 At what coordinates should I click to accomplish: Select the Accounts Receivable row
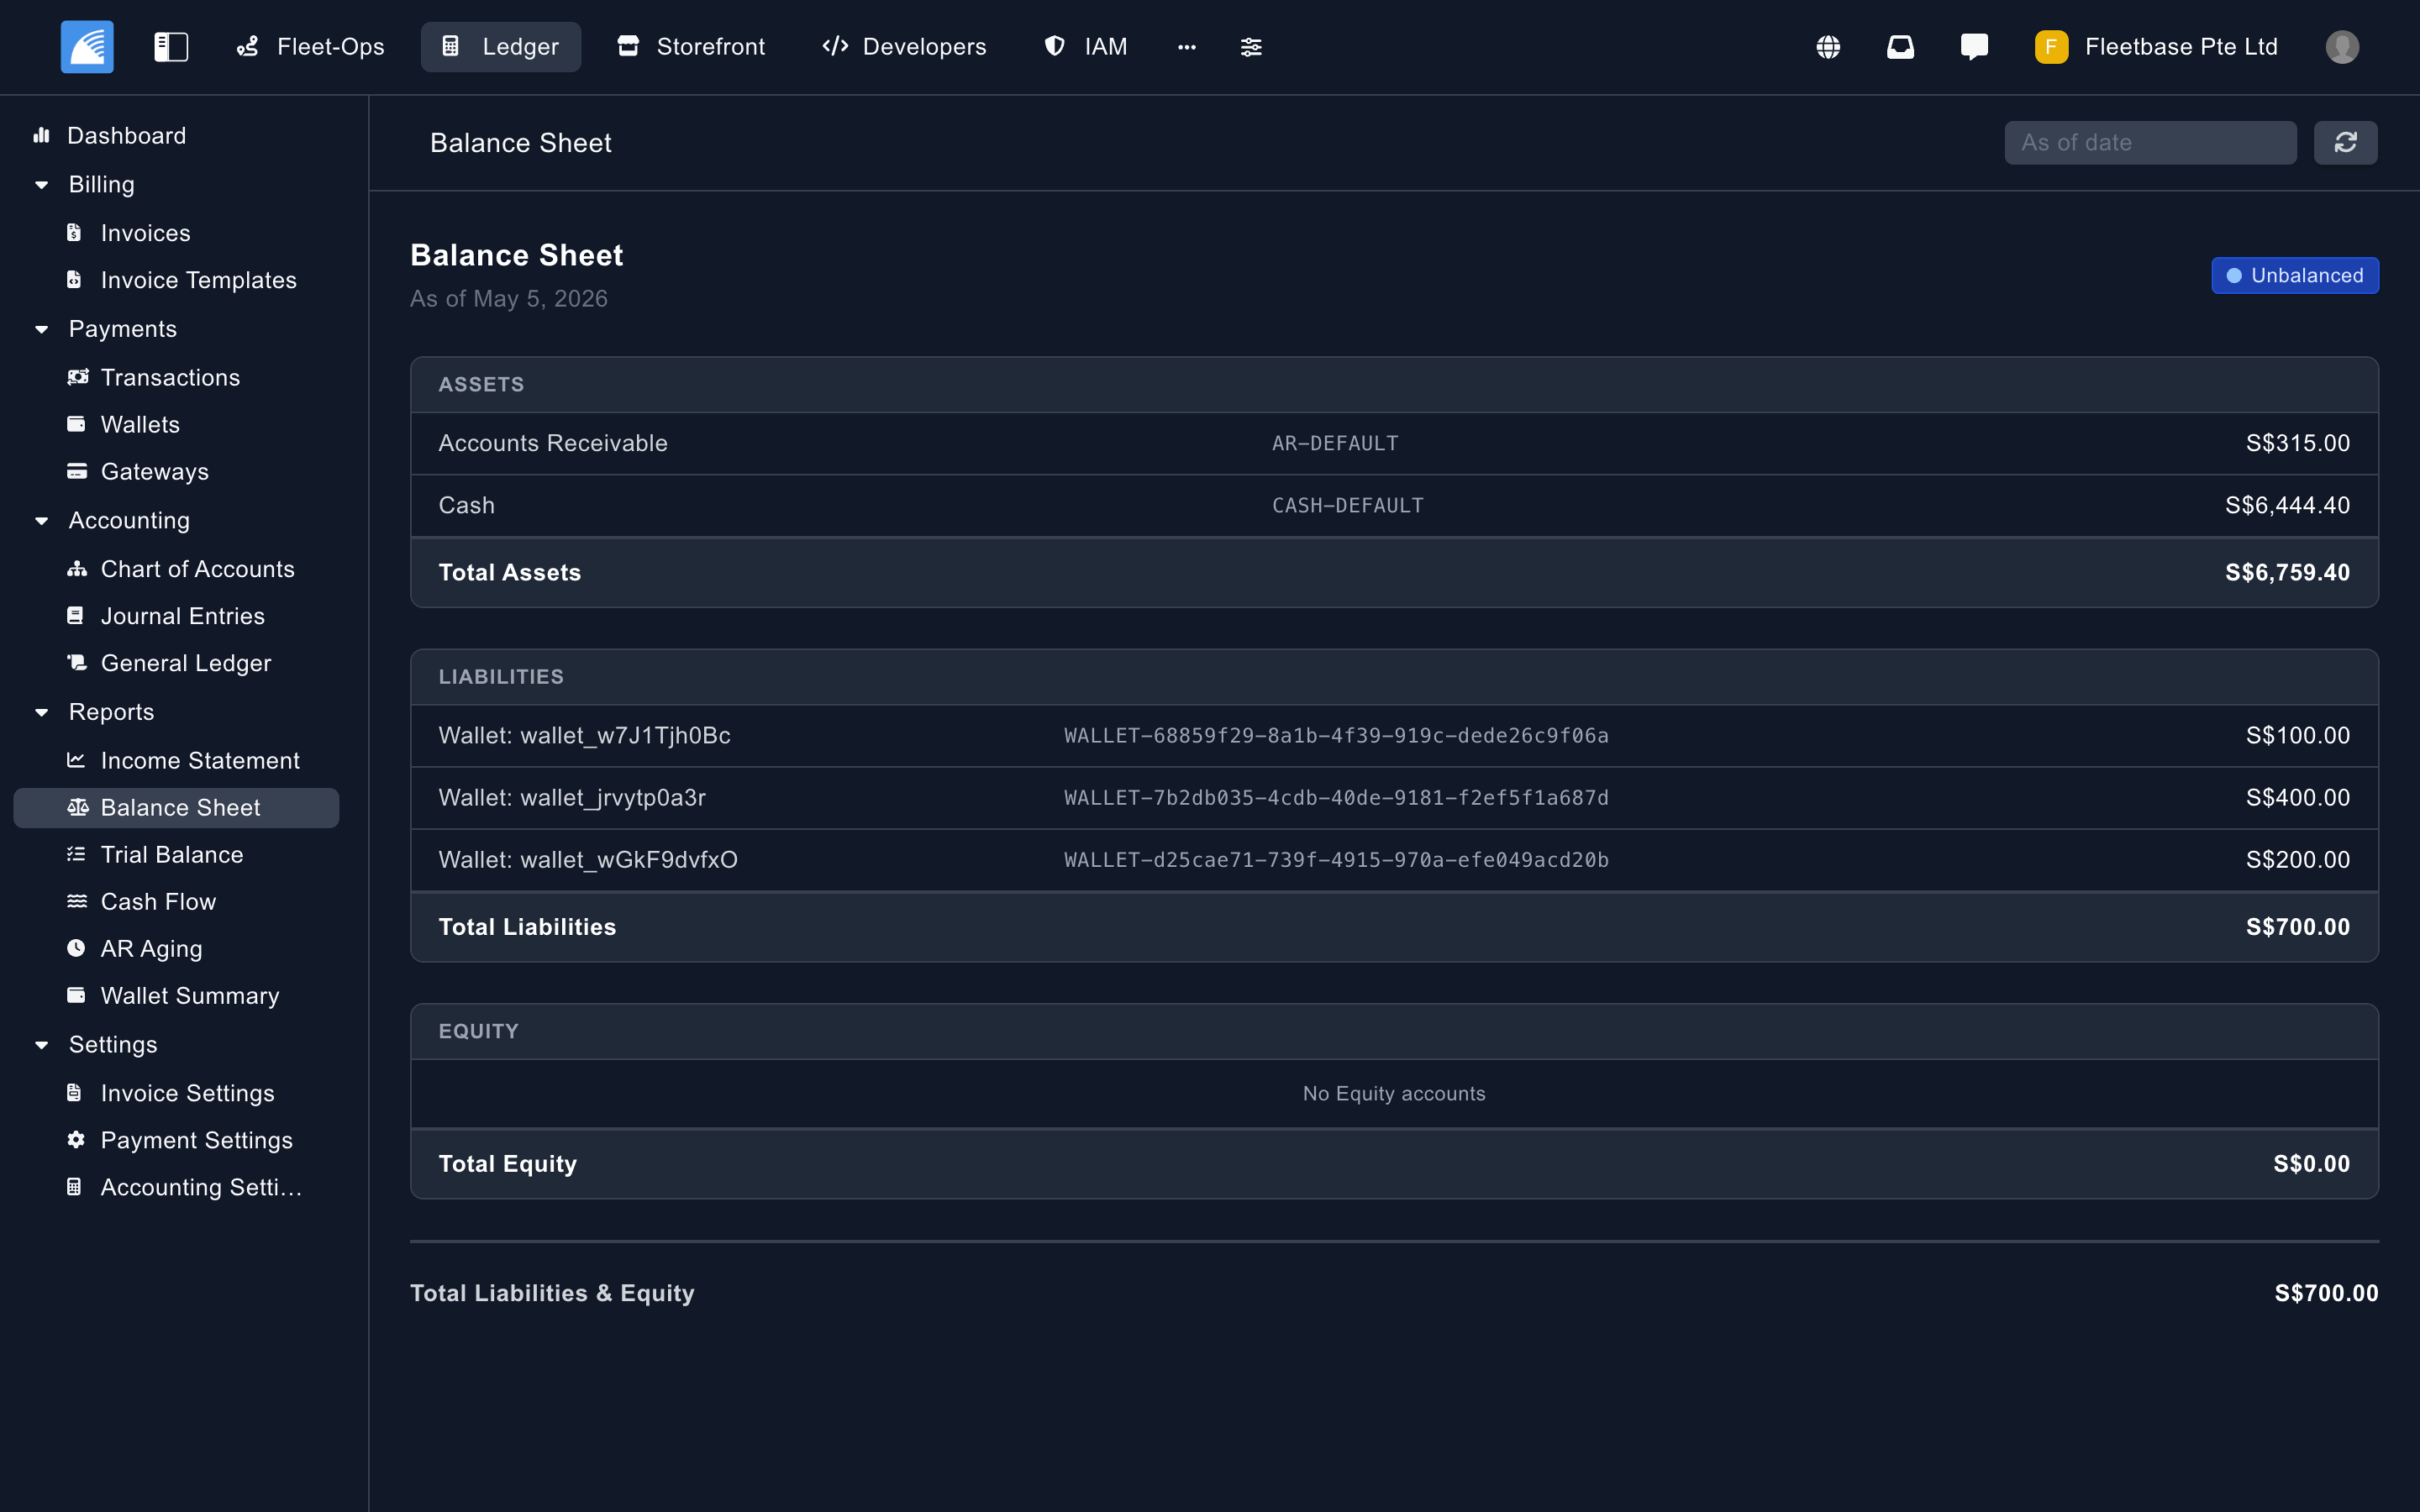1394,443
